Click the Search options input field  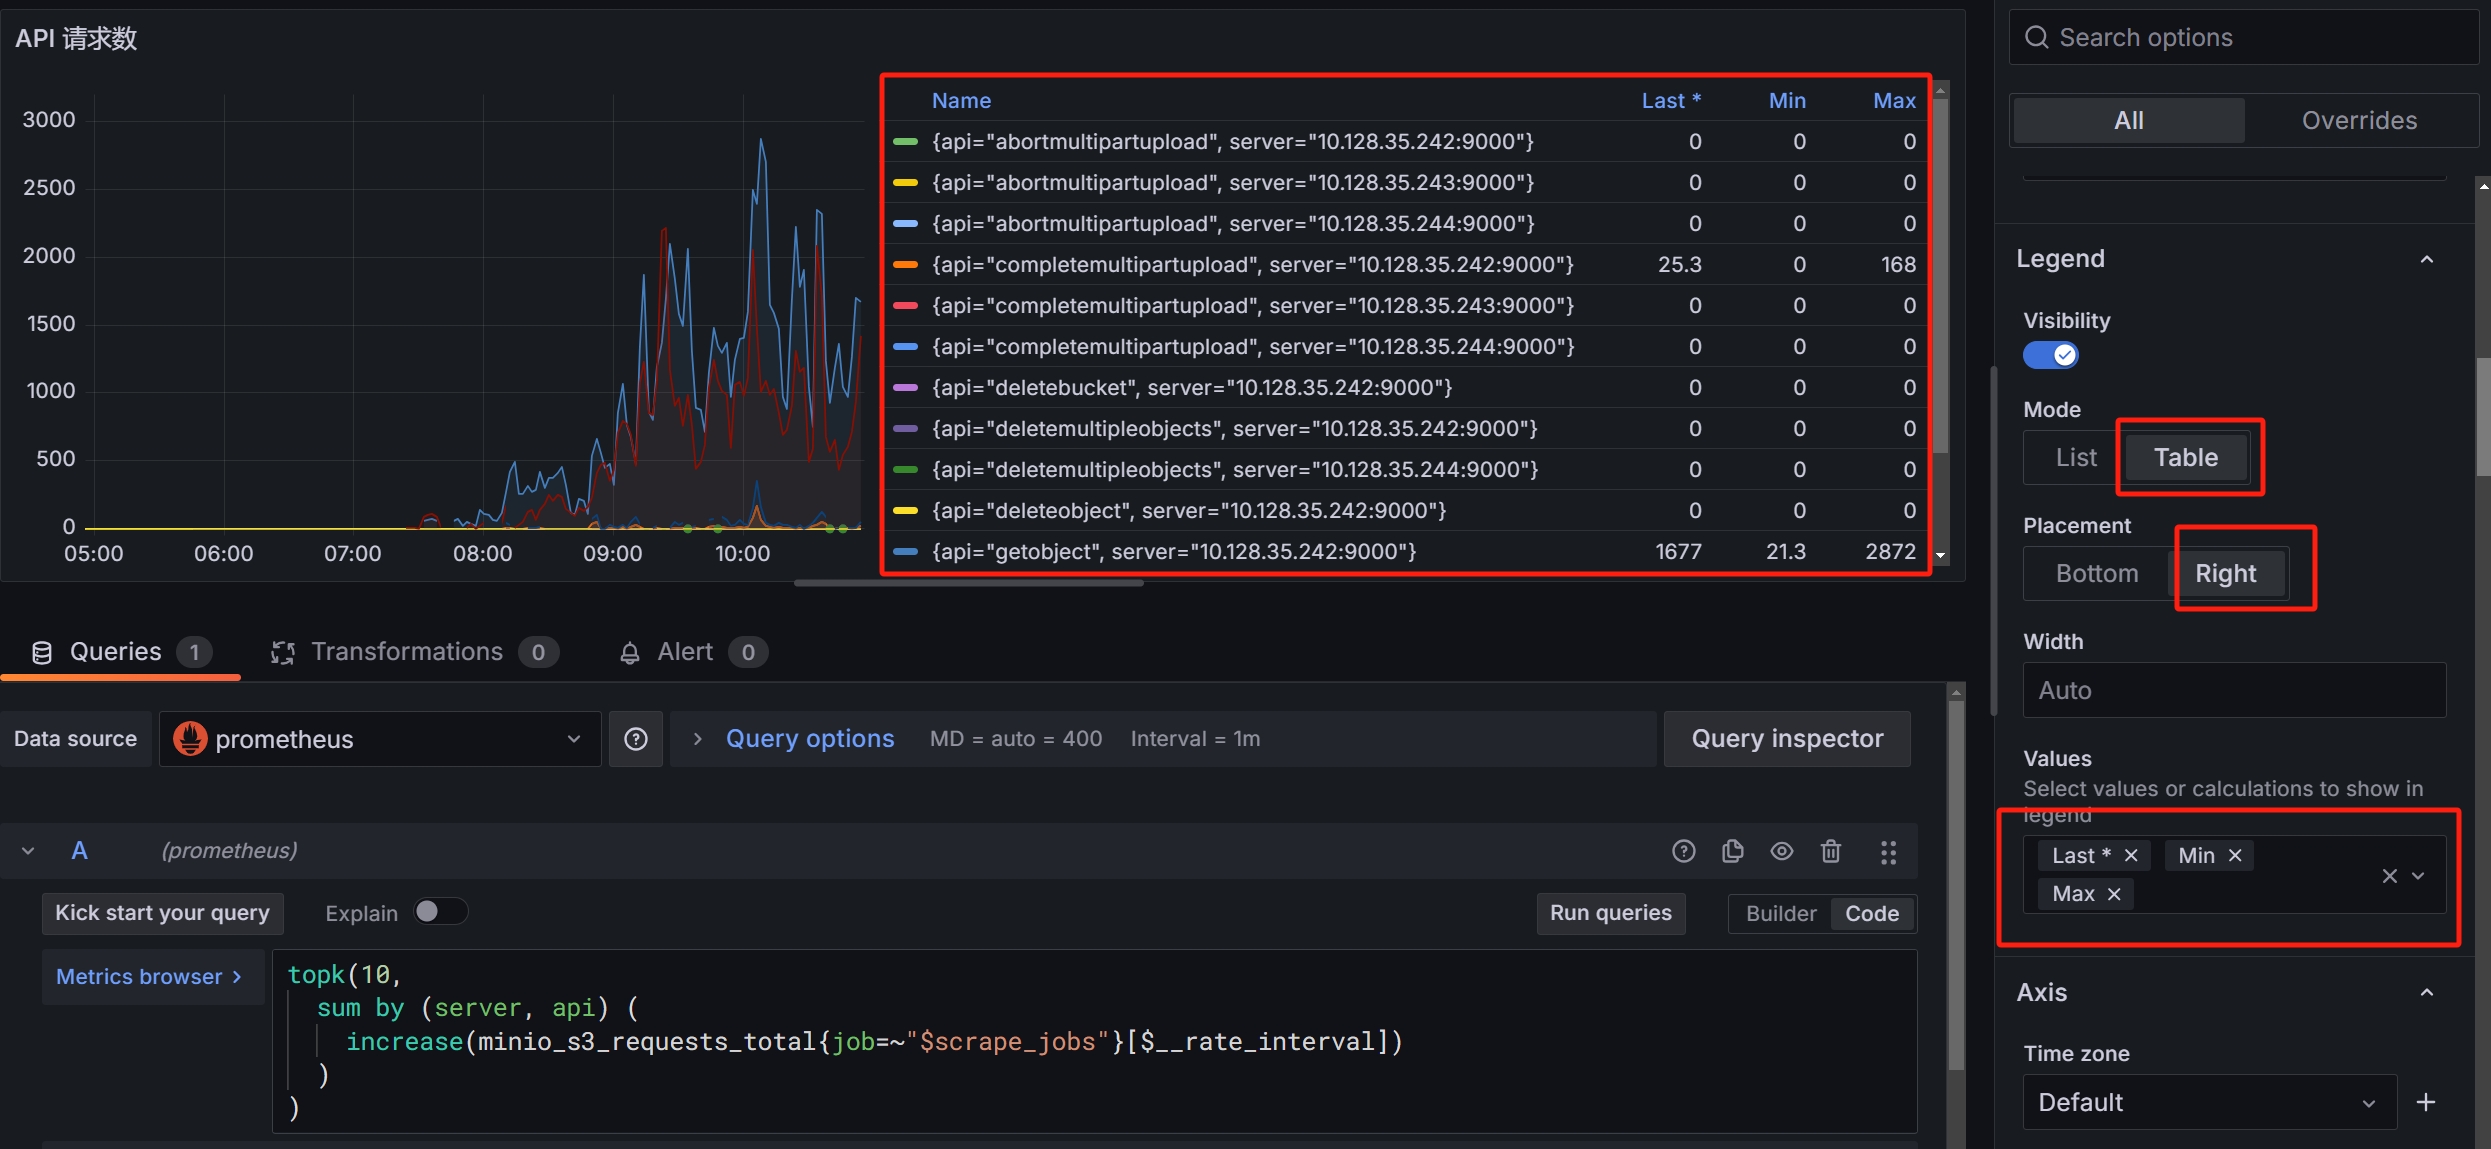click(x=2245, y=37)
